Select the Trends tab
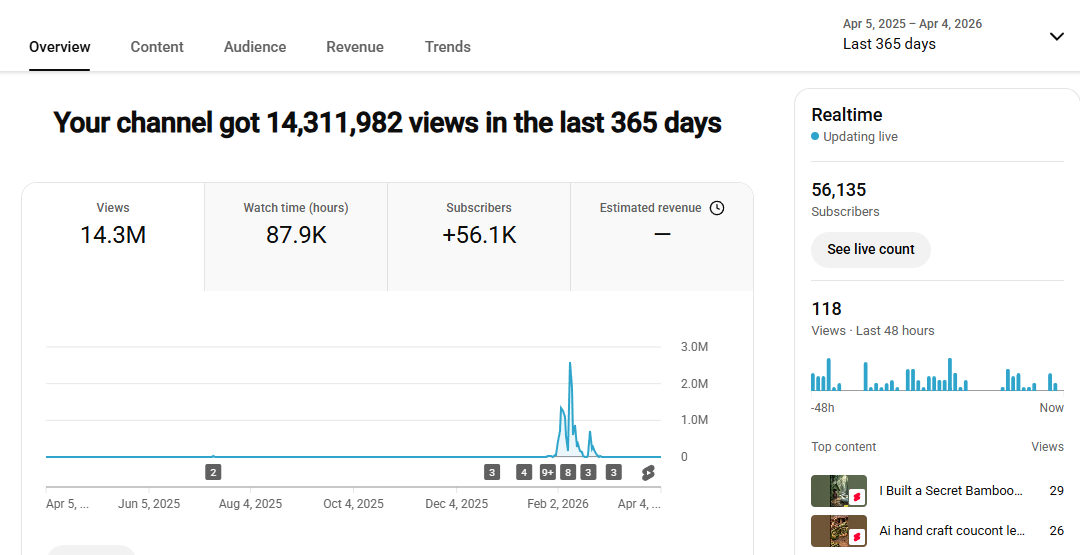The height and width of the screenshot is (555, 1080). [x=447, y=47]
